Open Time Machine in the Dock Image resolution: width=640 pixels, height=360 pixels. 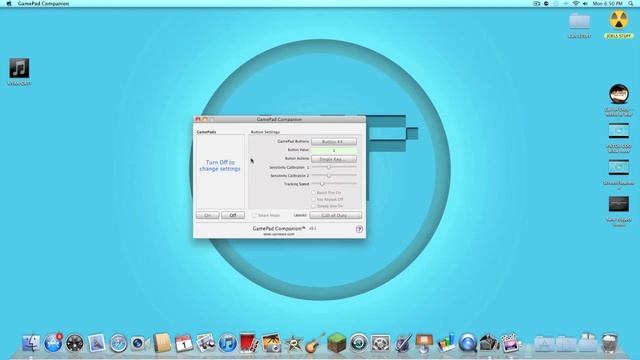click(x=359, y=343)
